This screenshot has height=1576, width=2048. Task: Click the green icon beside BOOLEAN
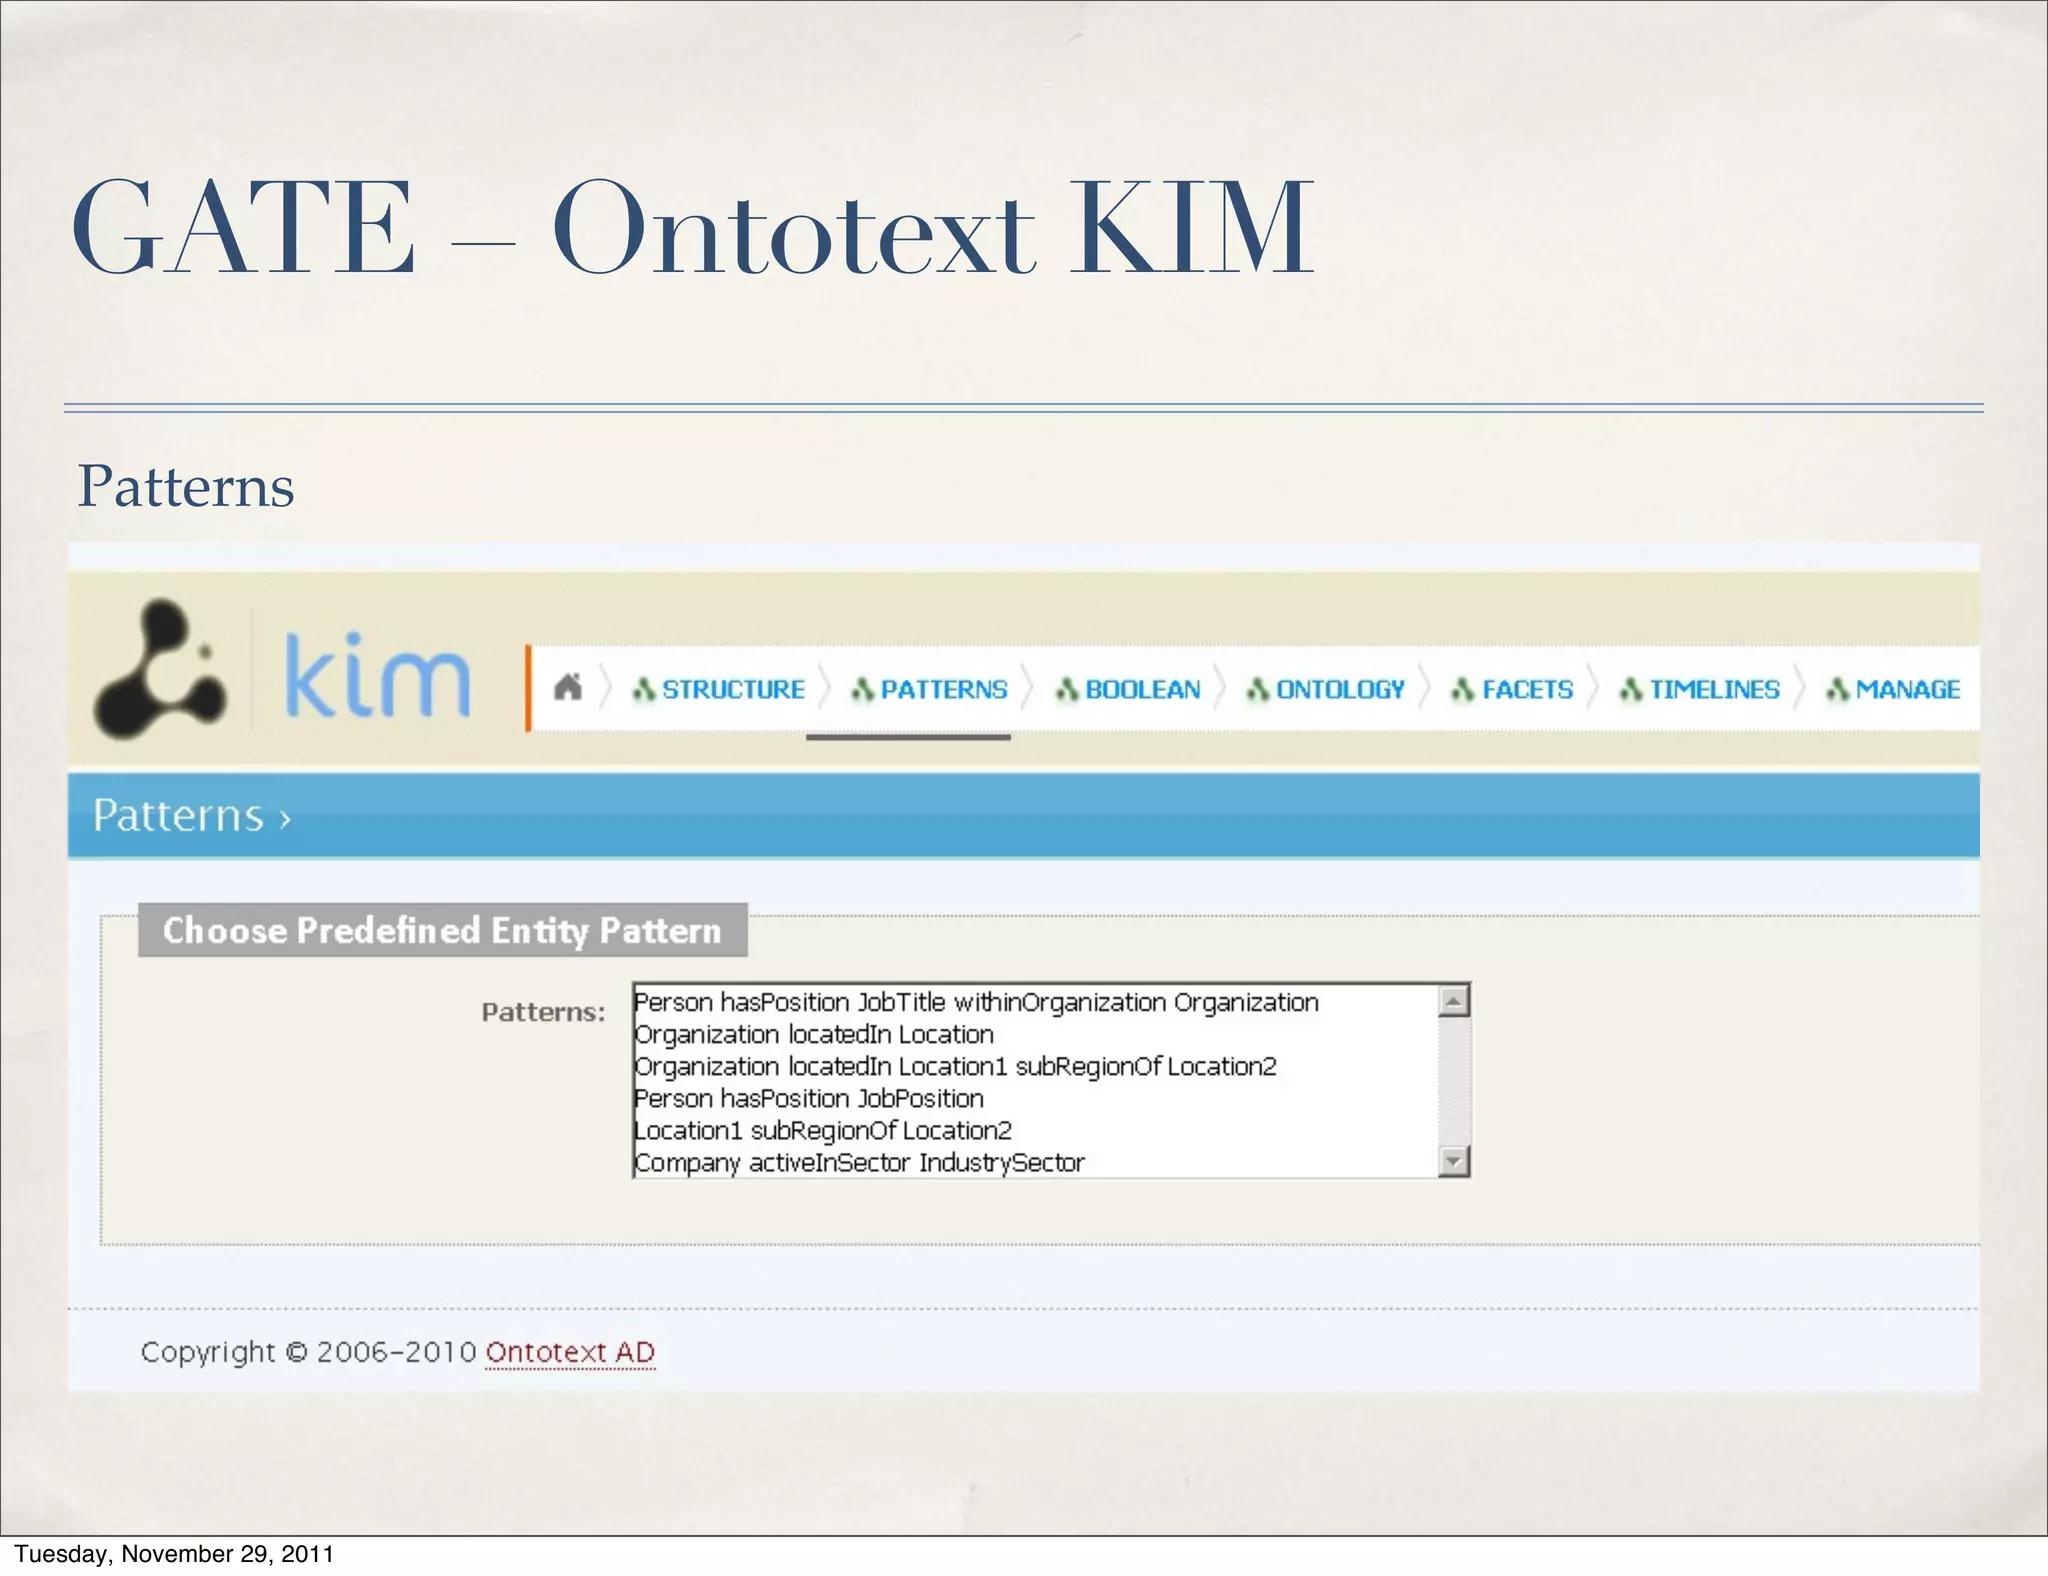click(1067, 689)
